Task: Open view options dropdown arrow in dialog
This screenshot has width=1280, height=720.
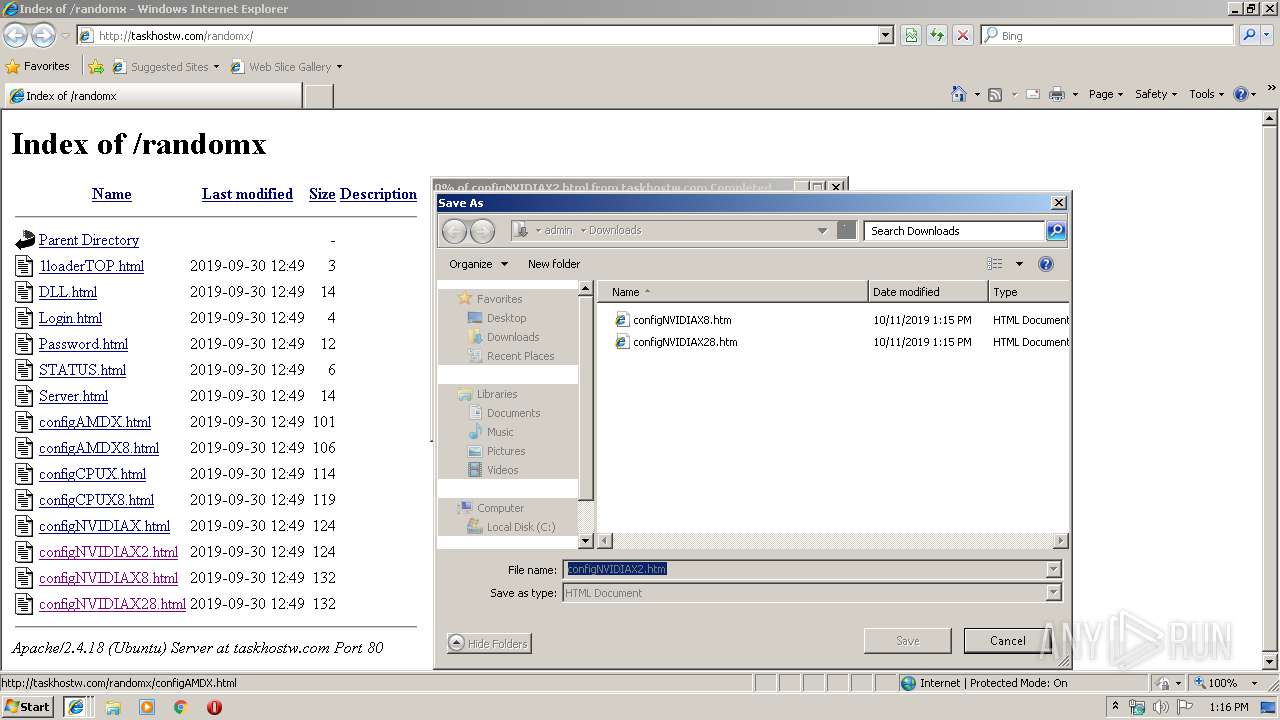Action: [1019, 264]
